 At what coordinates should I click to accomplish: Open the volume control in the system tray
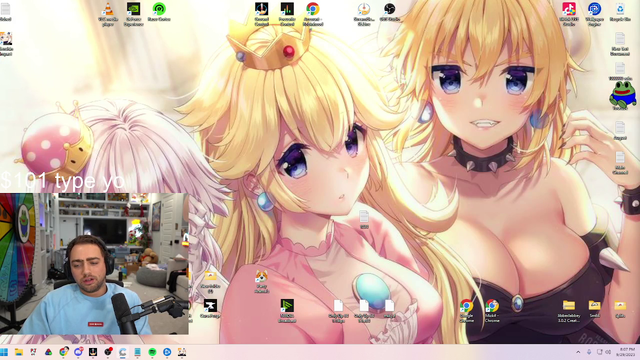608,352
